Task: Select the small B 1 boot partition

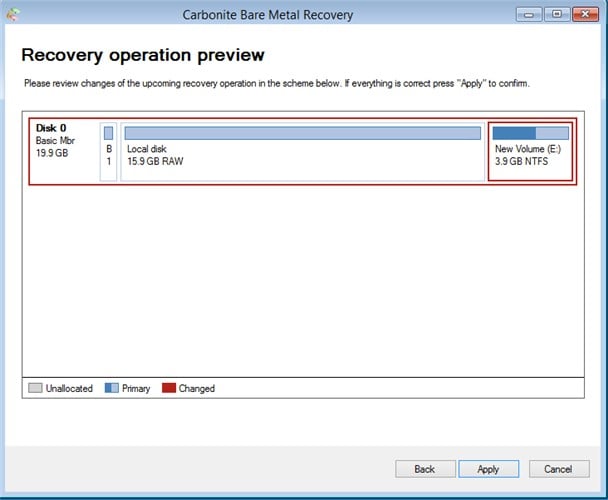Action: pos(109,152)
